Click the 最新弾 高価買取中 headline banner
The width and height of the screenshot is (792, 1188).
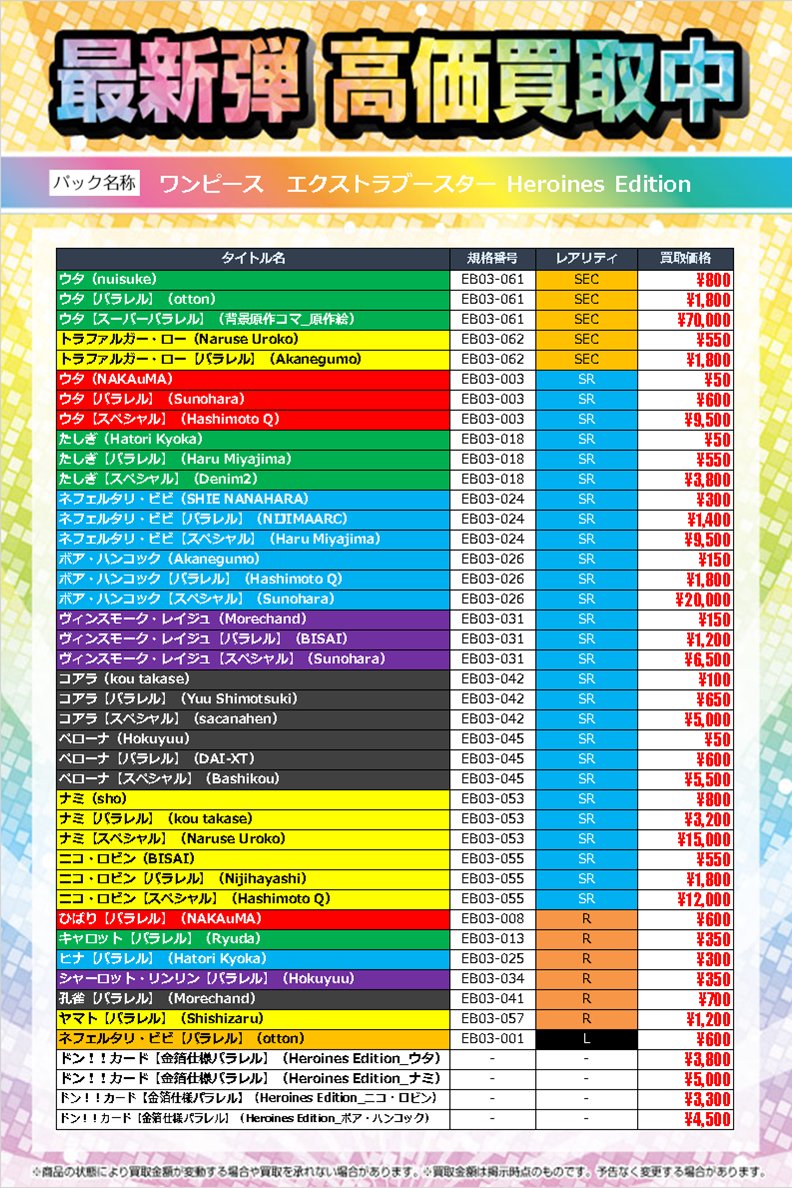[400, 81]
